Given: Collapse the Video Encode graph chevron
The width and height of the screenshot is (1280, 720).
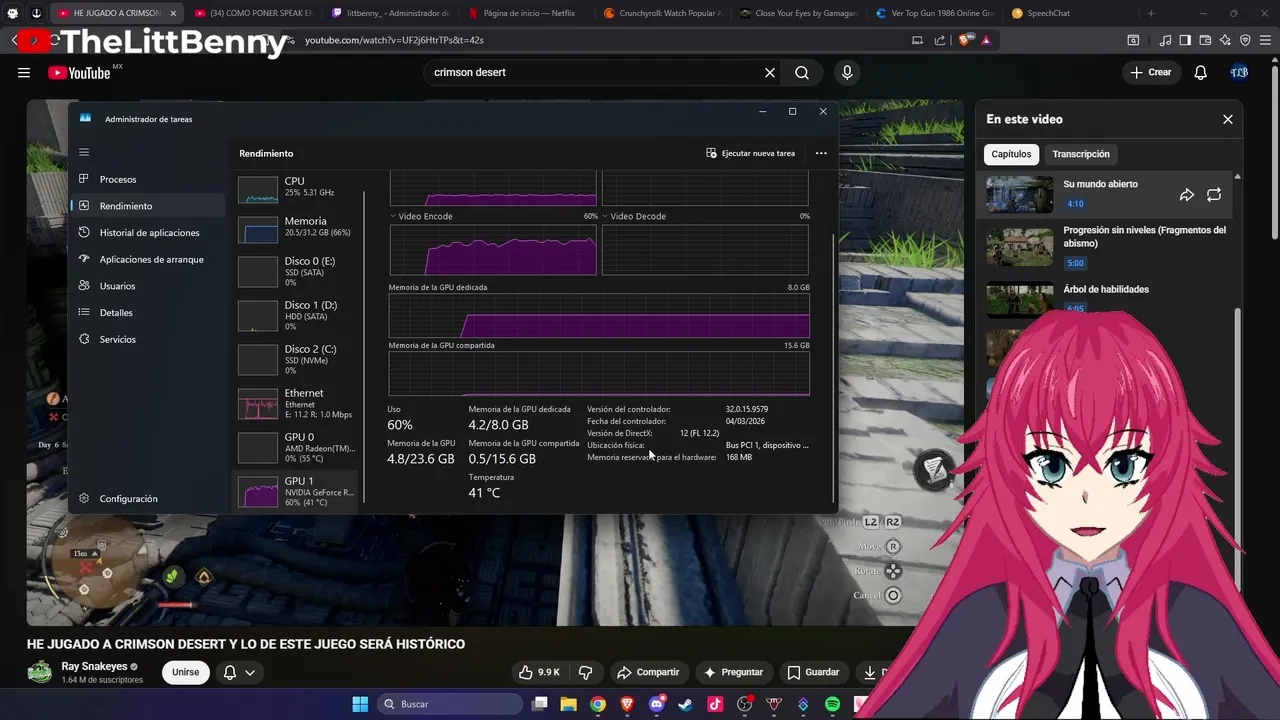Looking at the screenshot, I should click(393, 216).
